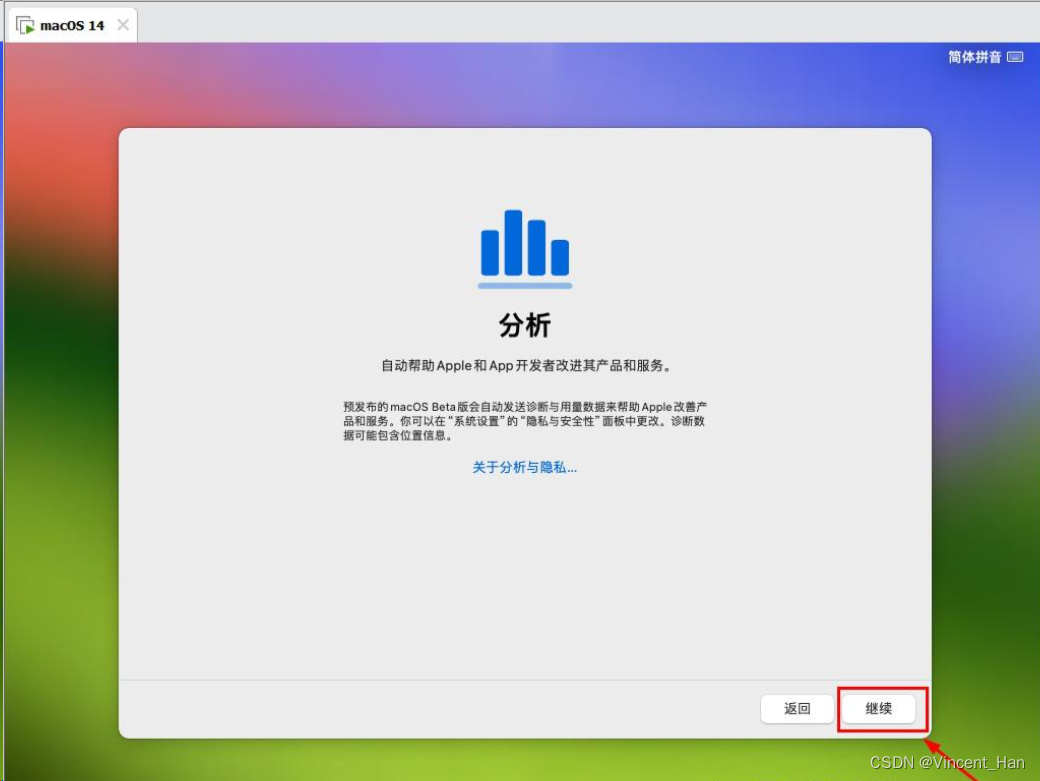
Task: Click the blue bar chart analytics icon
Action: 525,249
